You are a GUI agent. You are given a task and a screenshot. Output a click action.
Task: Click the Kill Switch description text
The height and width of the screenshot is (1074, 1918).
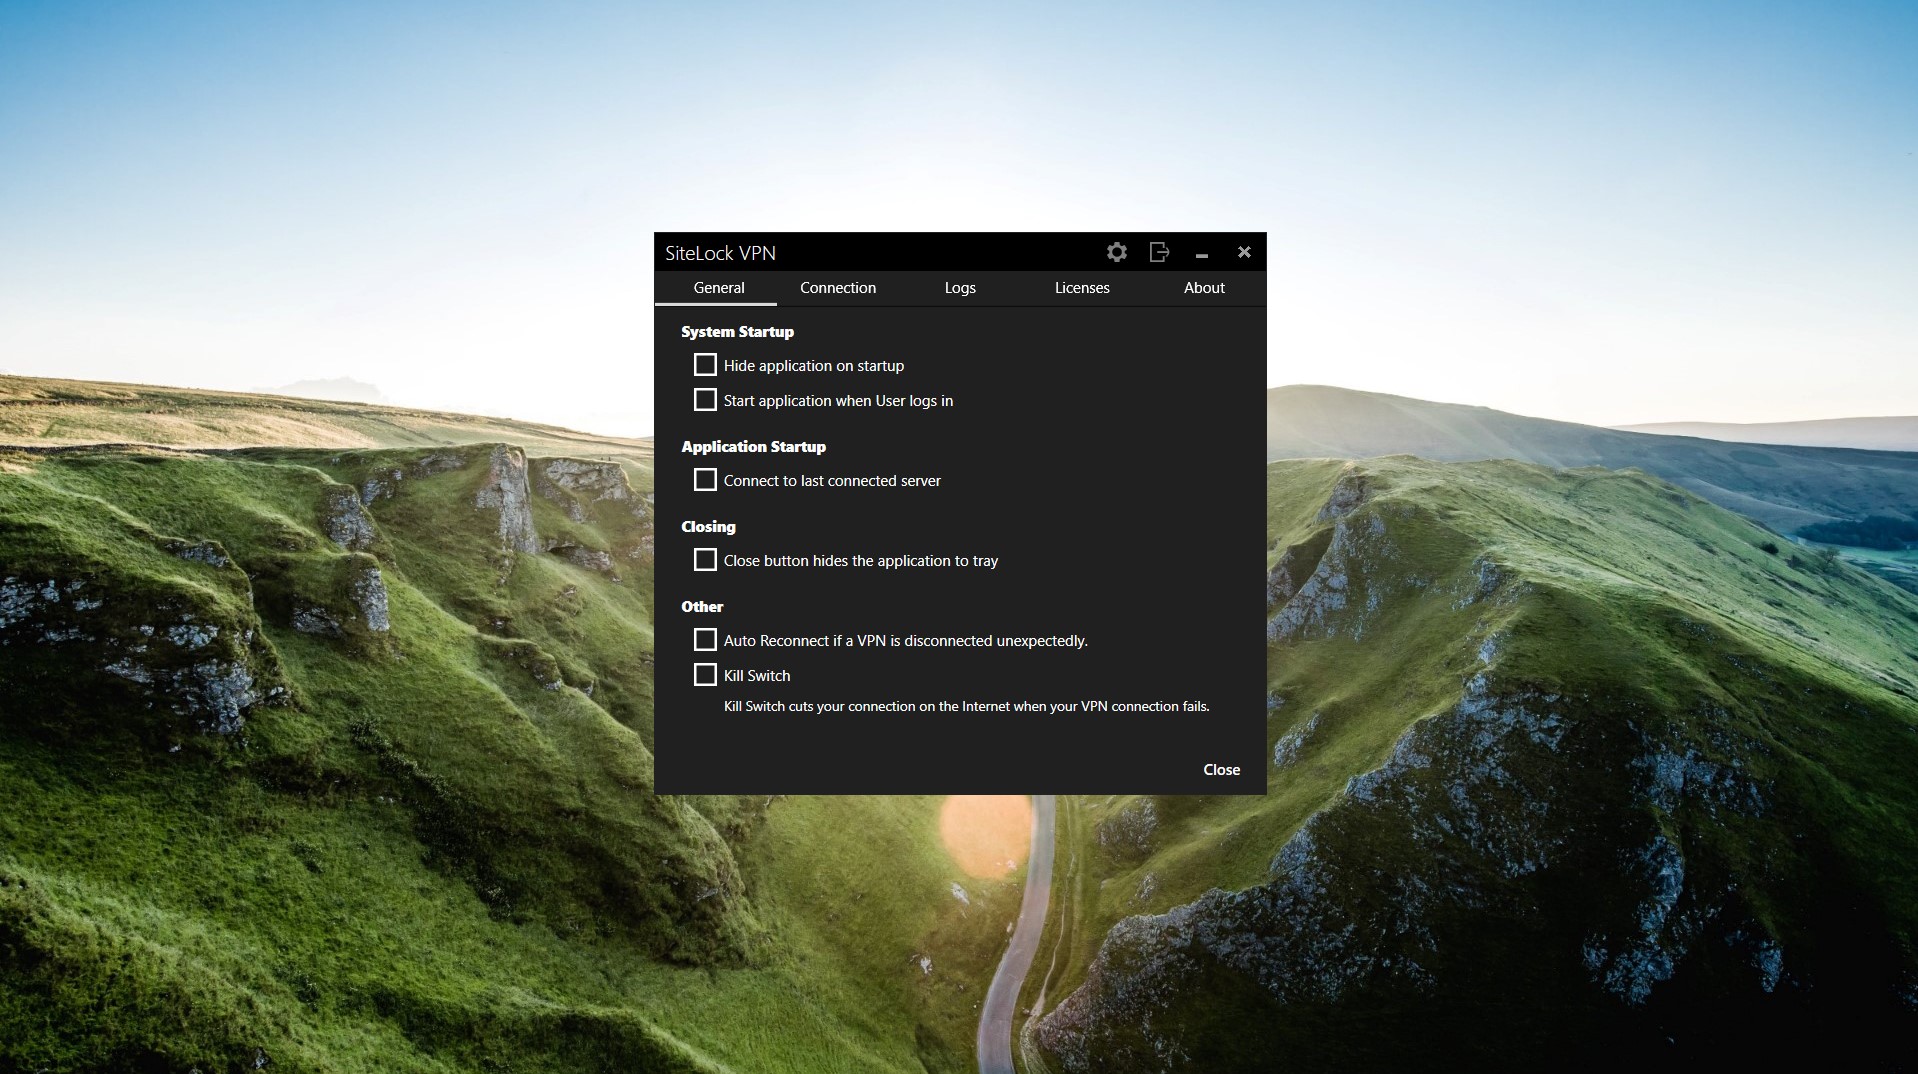(x=966, y=706)
